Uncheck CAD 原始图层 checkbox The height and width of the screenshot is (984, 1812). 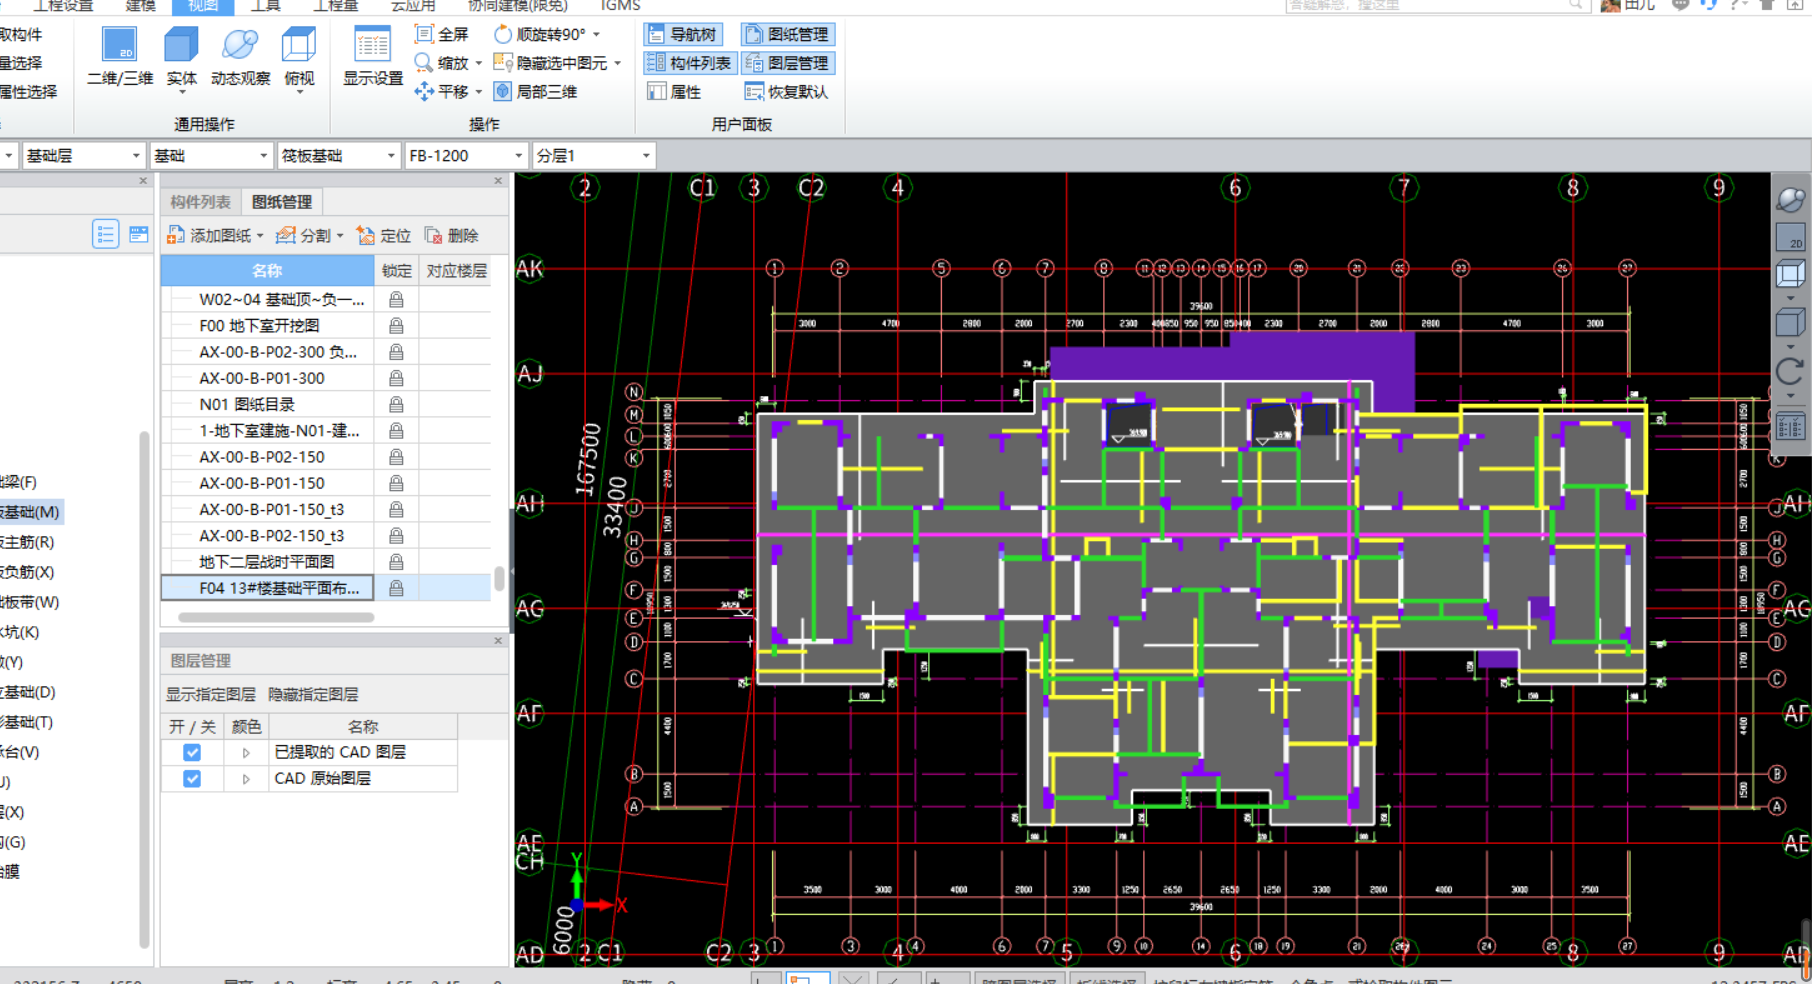click(x=192, y=779)
